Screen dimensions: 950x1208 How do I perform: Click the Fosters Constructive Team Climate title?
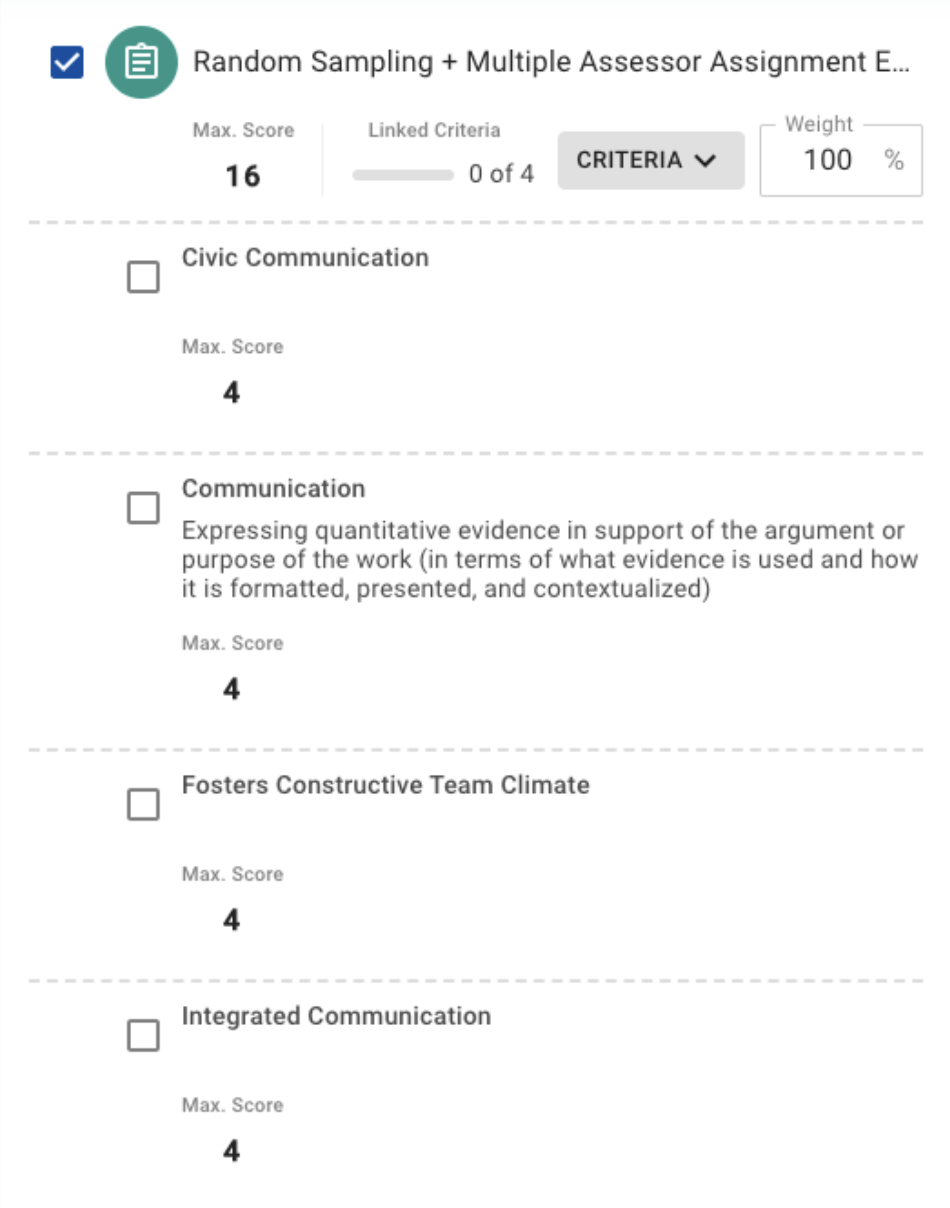pyautogui.click(x=385, y=784)
